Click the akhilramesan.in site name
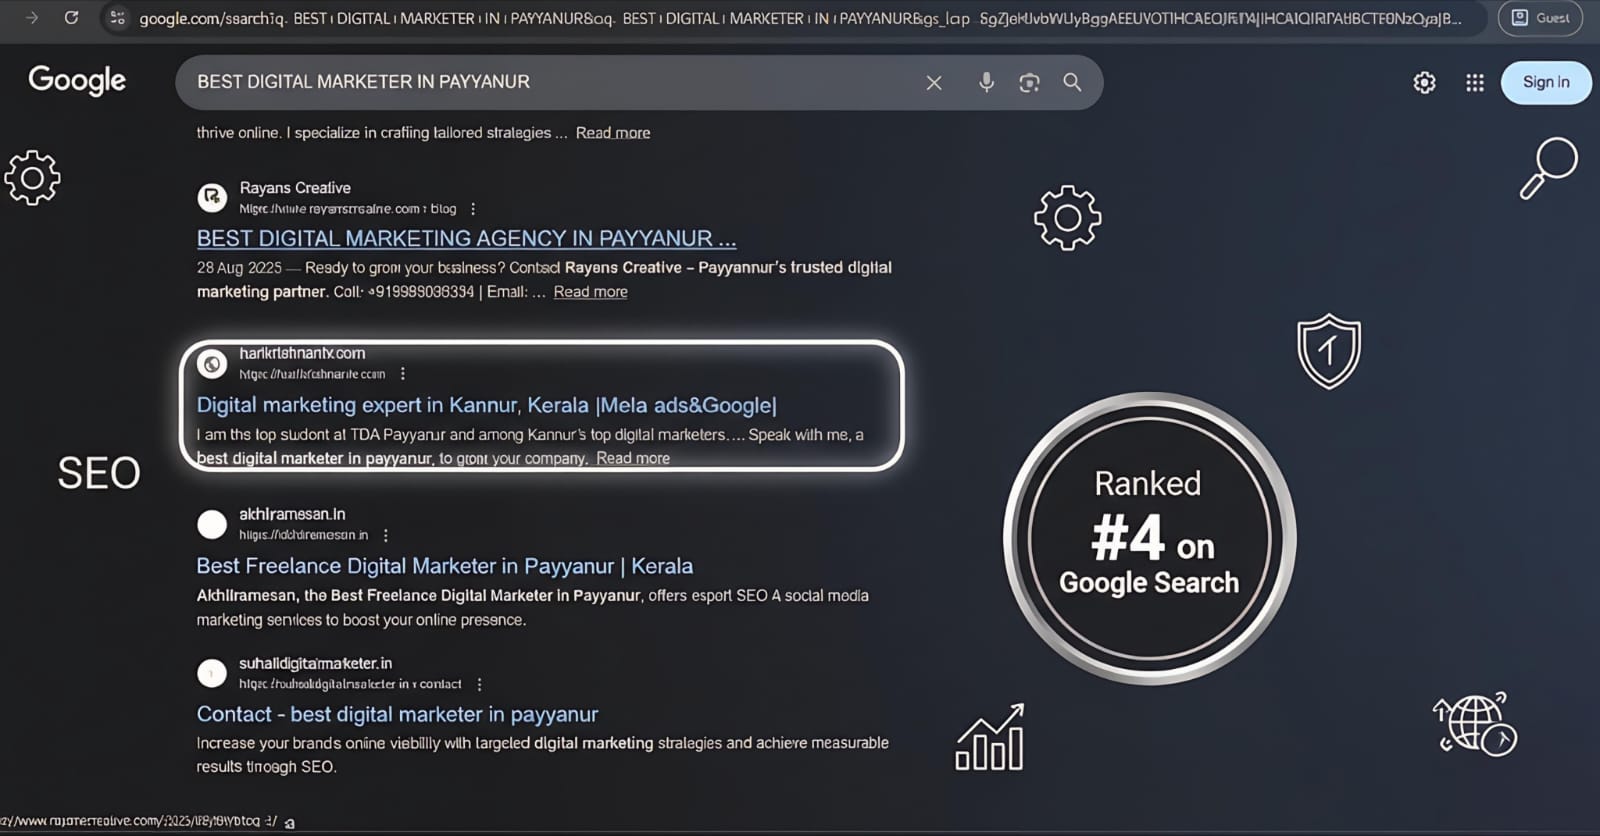Screen dimensions: 1600x836 (292, 514)
